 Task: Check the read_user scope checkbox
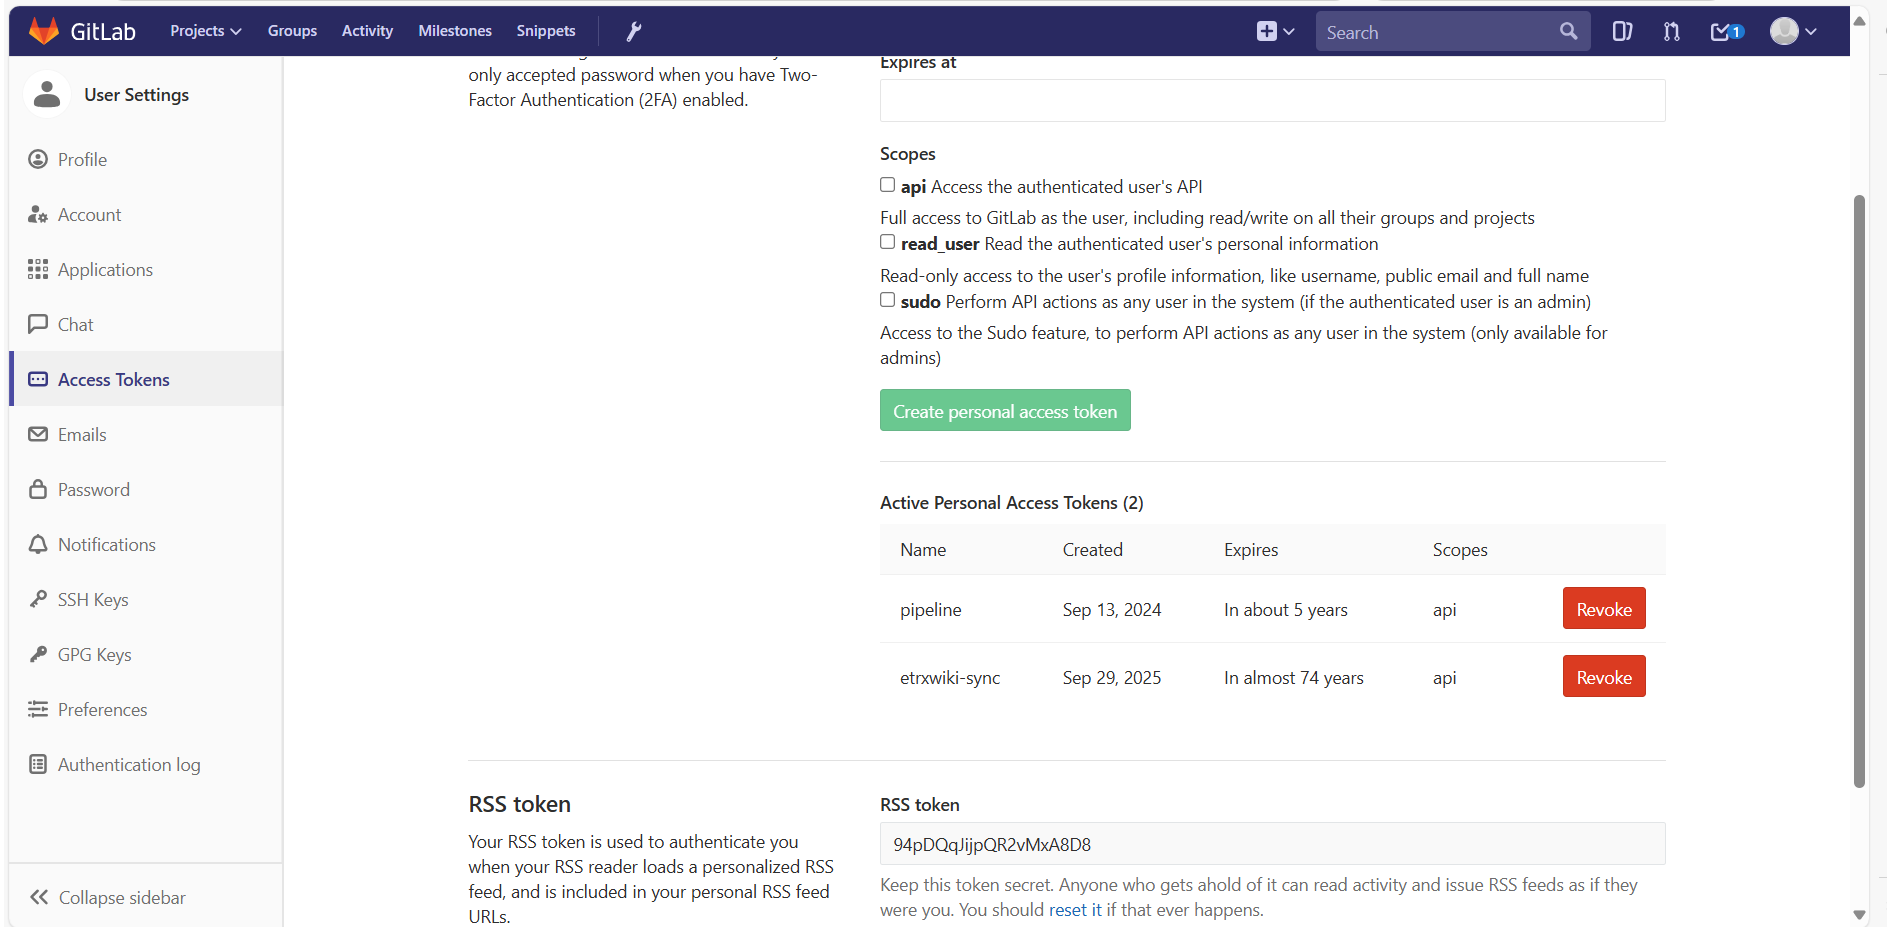(887, 242)
